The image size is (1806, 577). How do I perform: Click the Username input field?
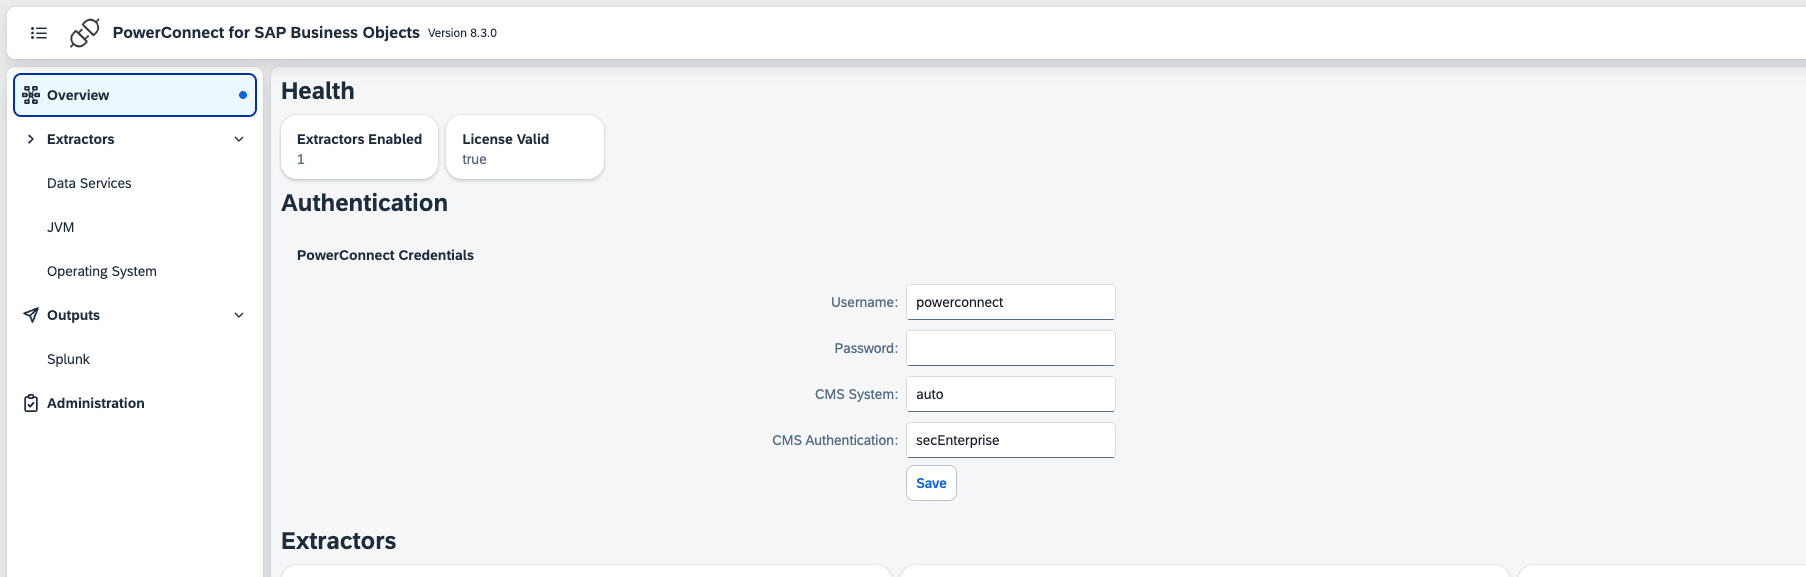1010,302
